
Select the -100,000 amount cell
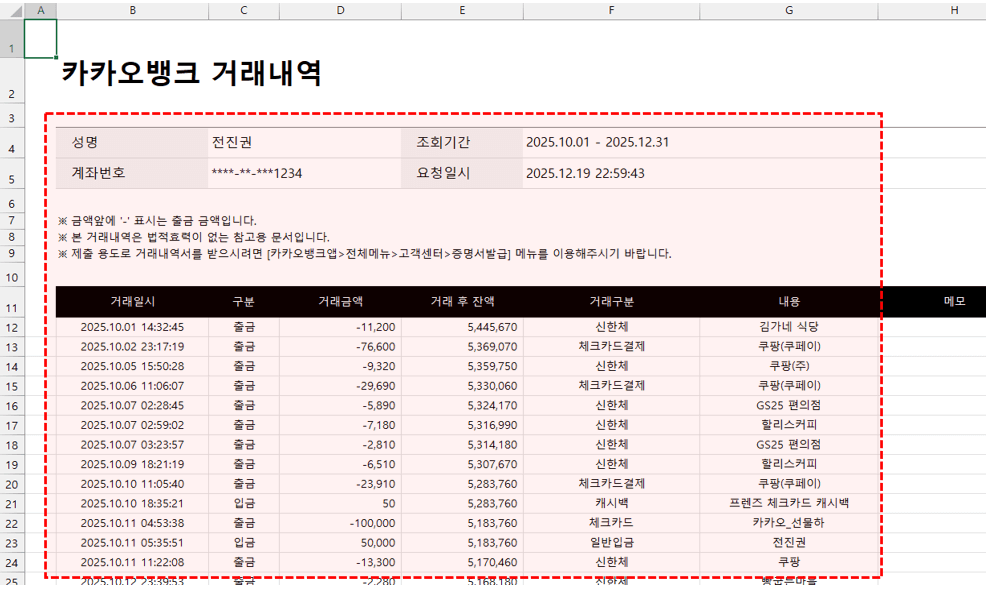tap(339, 523)
